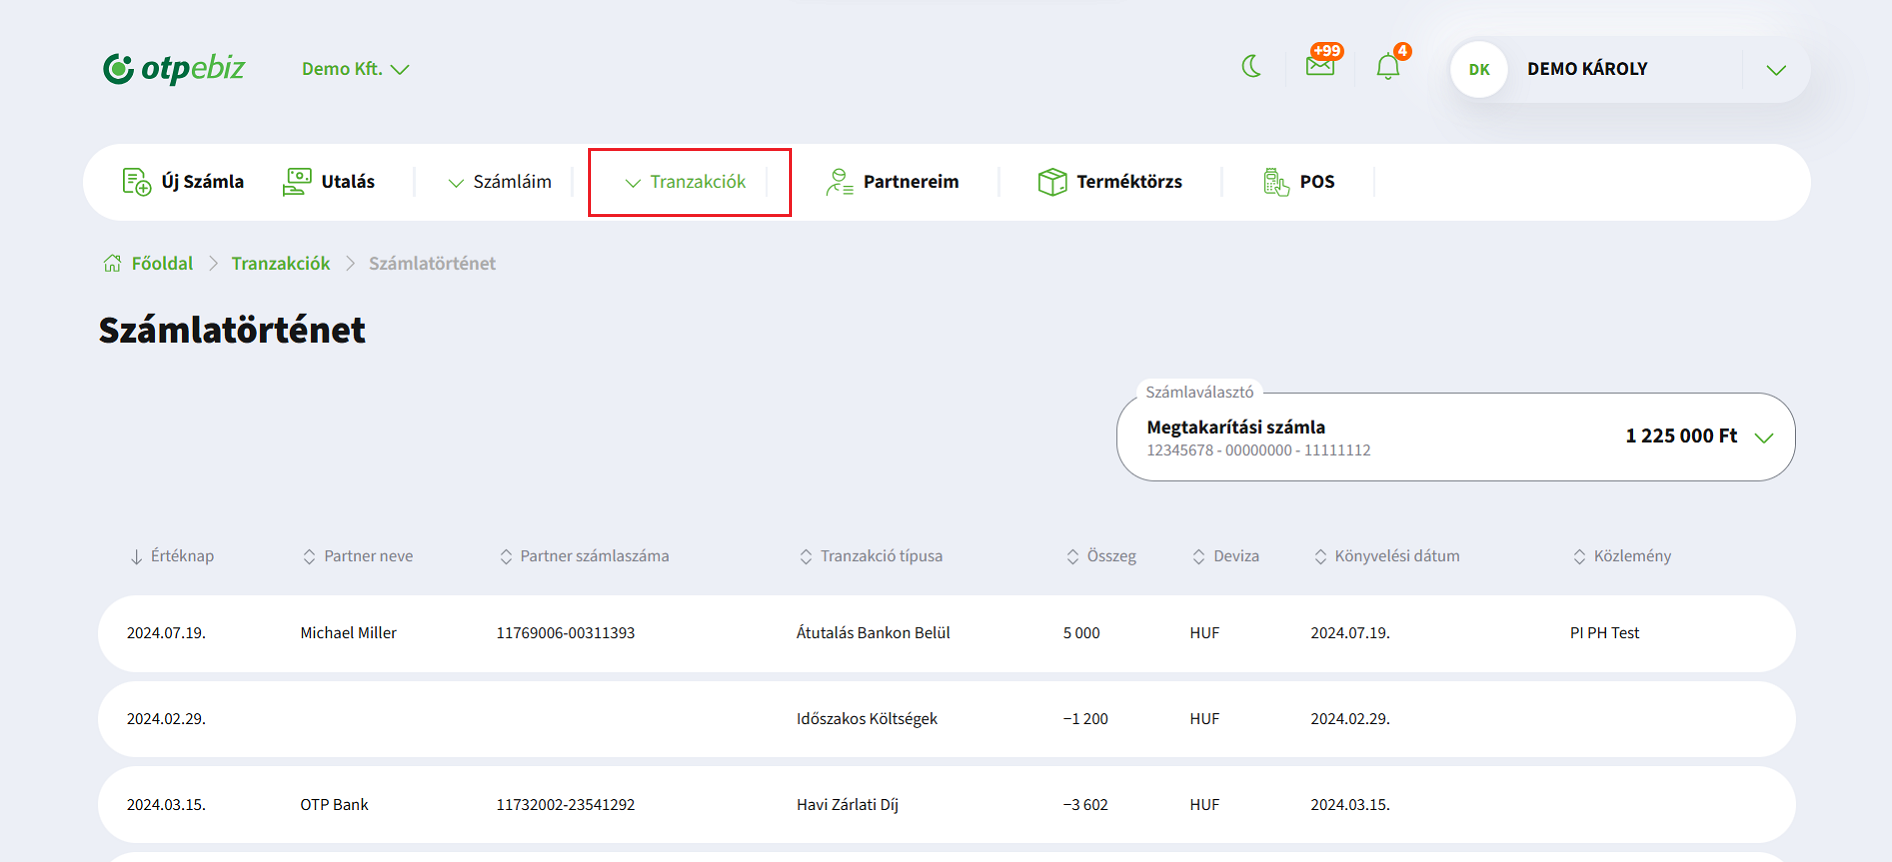Select the Michael Miller transaction row

pyautogui.click(x=946, y=634)
